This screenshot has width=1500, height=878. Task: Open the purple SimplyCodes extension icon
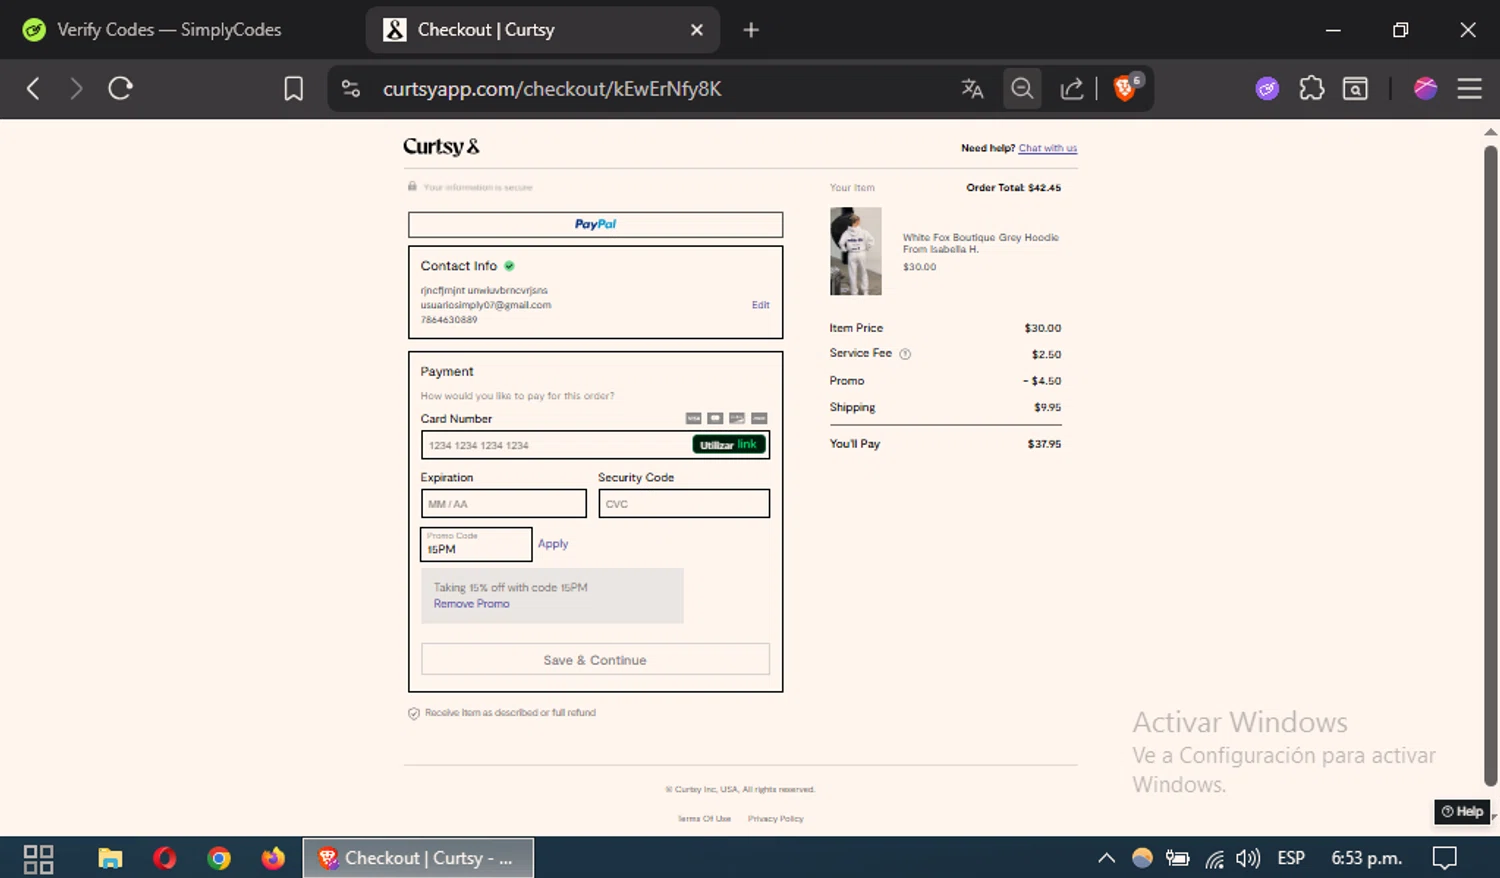point(1267,89)
